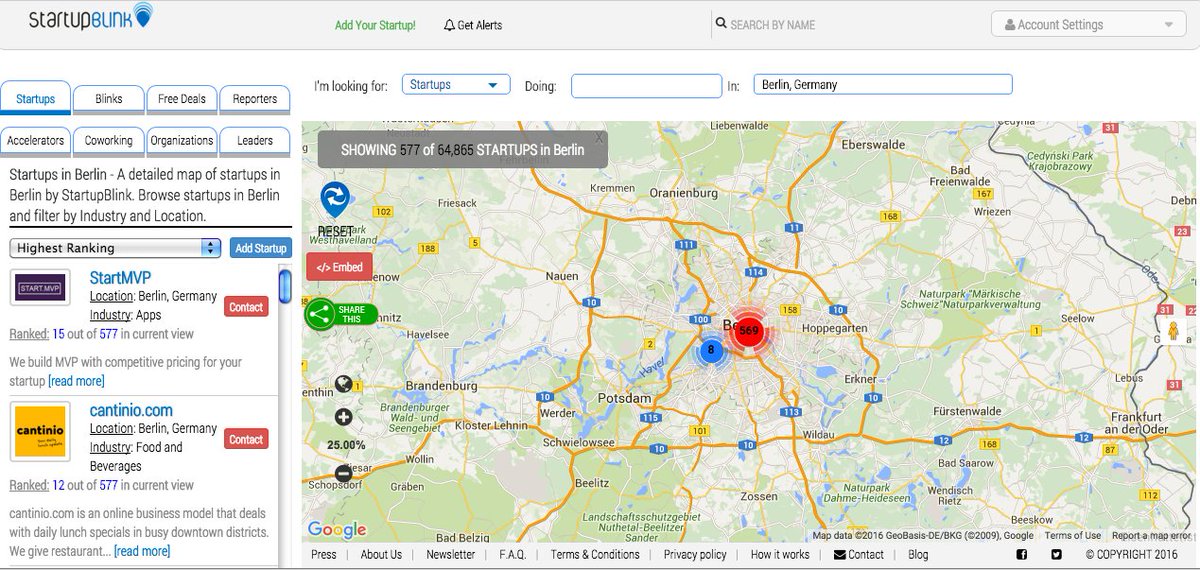Click the Embed button
Viewport: 1200px width, 570px height.
click(x=340, y=267)
